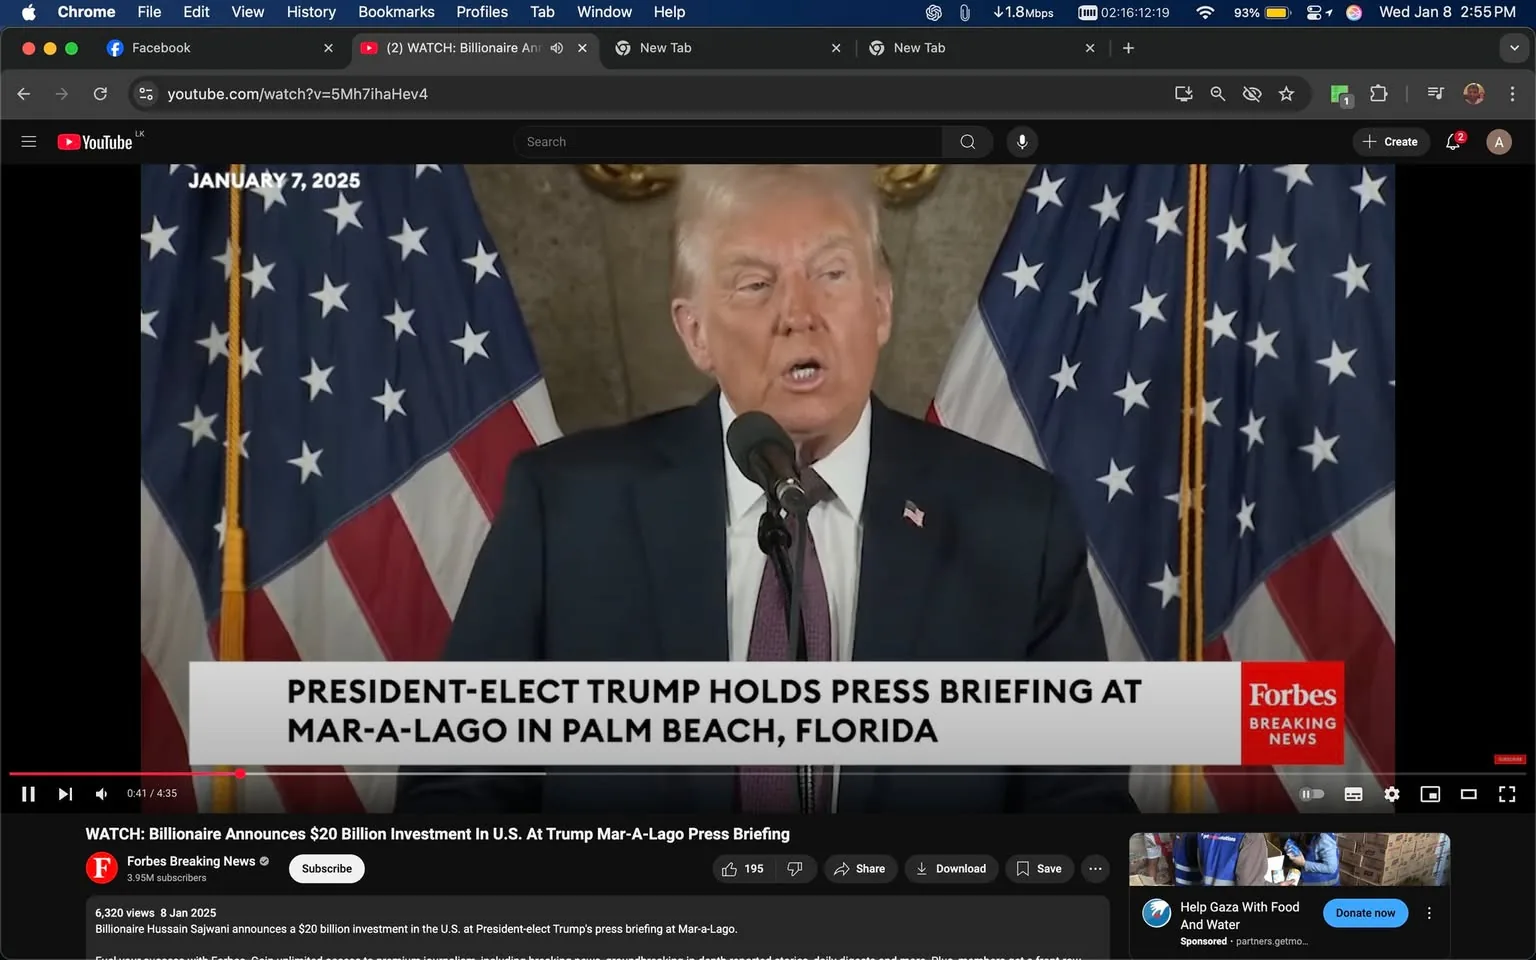Open the three-dot menu on the Gaza ad
Viewport: 1536px width, 960px height.
tap(1428, 912)
